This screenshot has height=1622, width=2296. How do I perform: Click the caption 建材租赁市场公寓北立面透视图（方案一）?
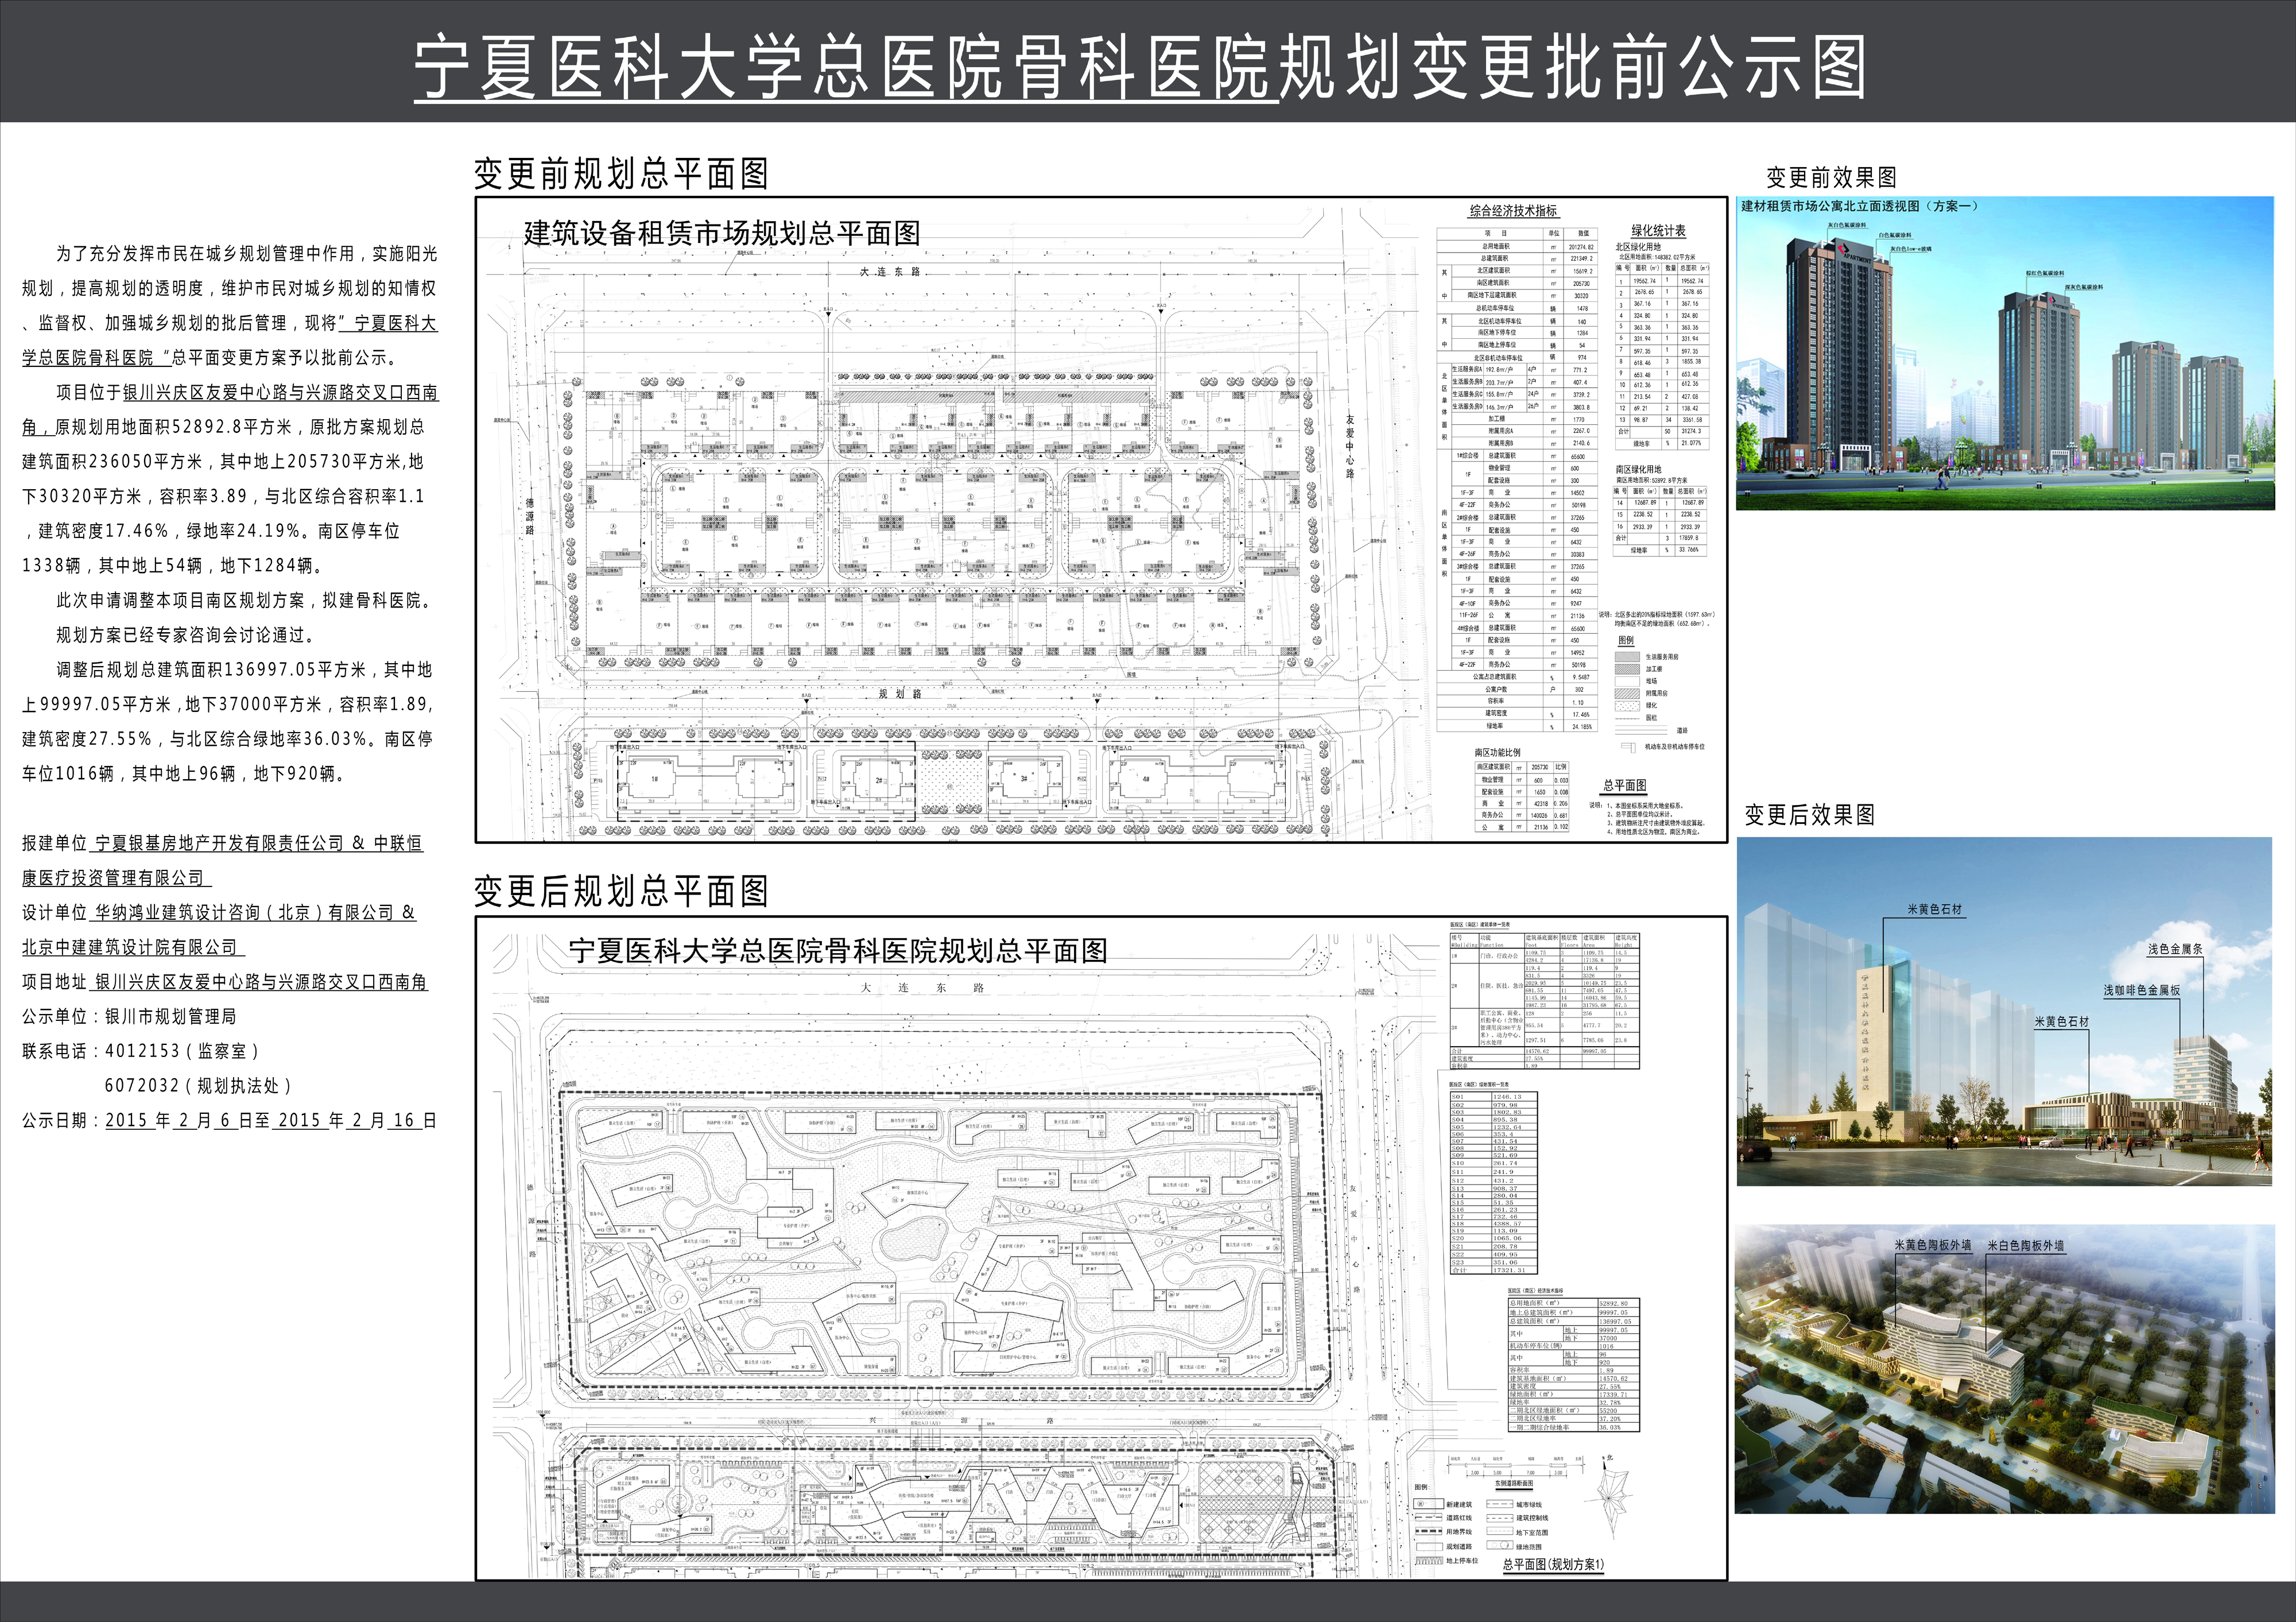tap(1859, 206)
